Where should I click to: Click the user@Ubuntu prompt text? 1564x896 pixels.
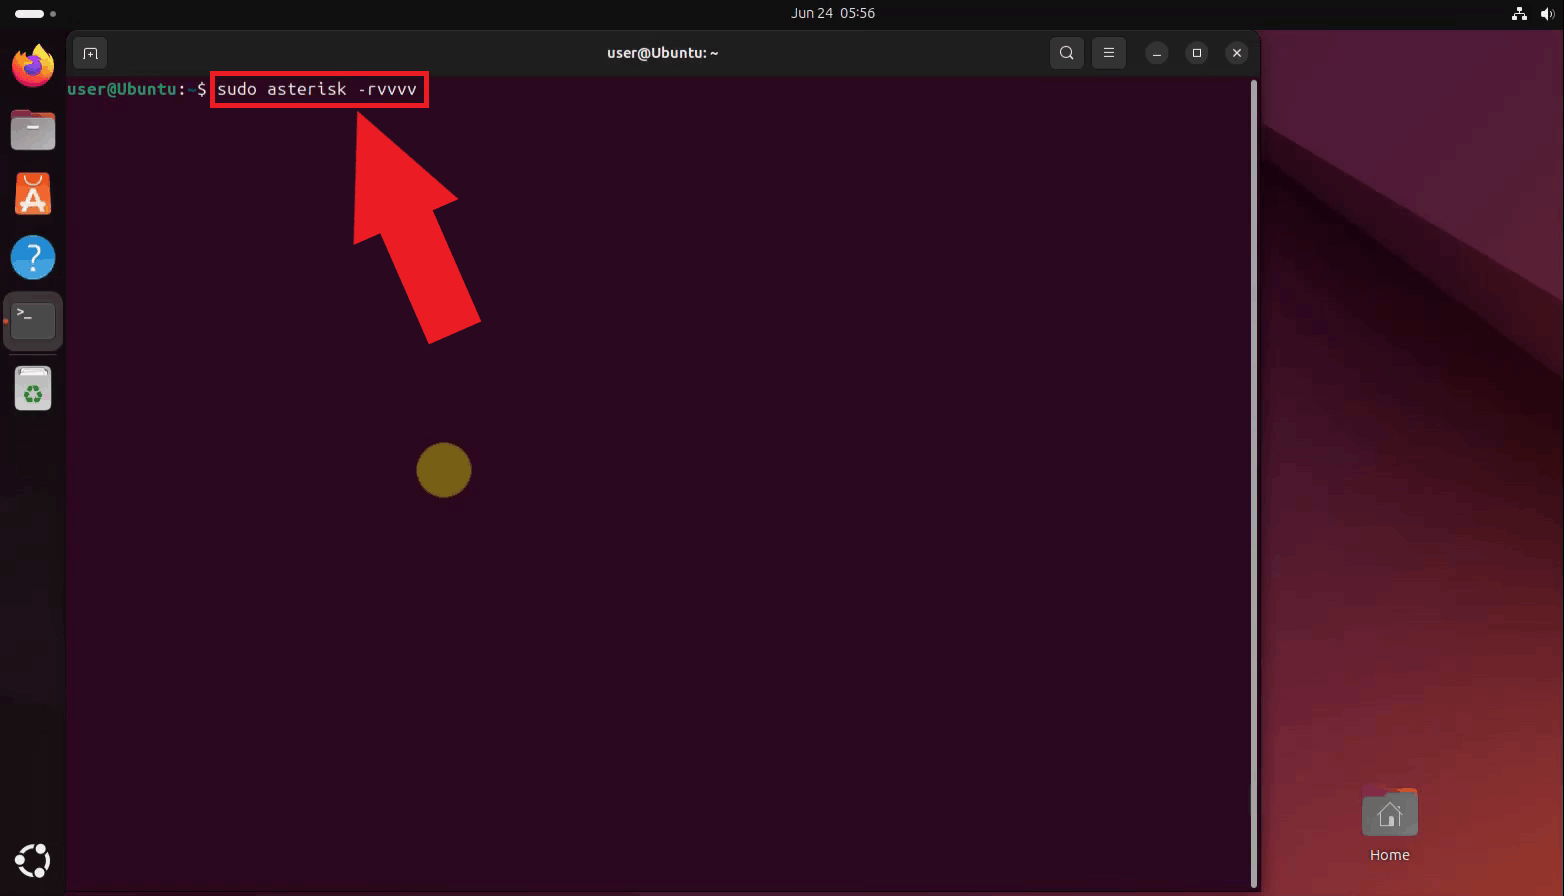(x=122, y=89)
